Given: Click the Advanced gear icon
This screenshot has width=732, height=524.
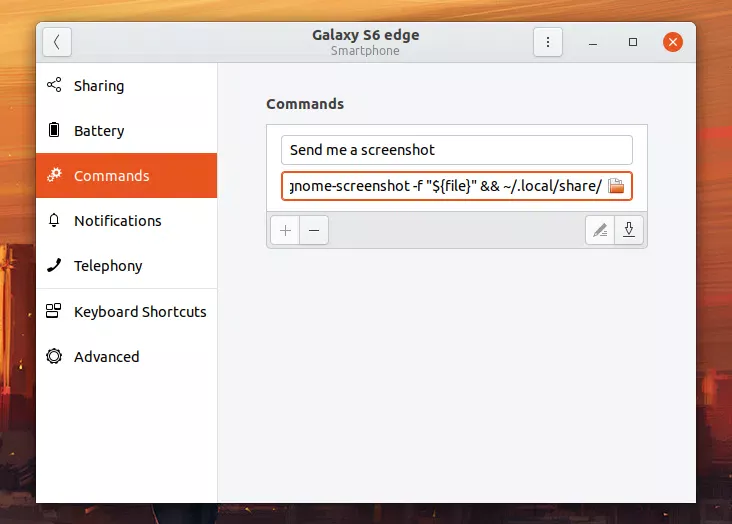Looking at the screenshot, I should [x=54, y=356].
